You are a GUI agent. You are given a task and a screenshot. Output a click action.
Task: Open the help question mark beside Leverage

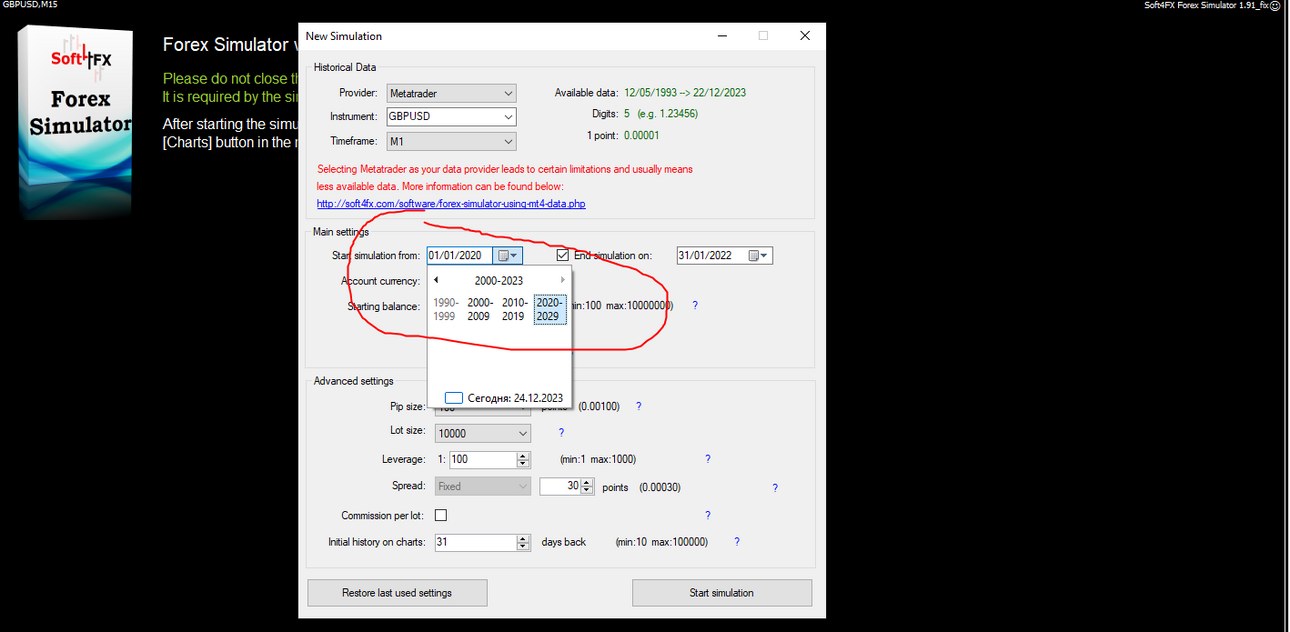click(708, 460)
